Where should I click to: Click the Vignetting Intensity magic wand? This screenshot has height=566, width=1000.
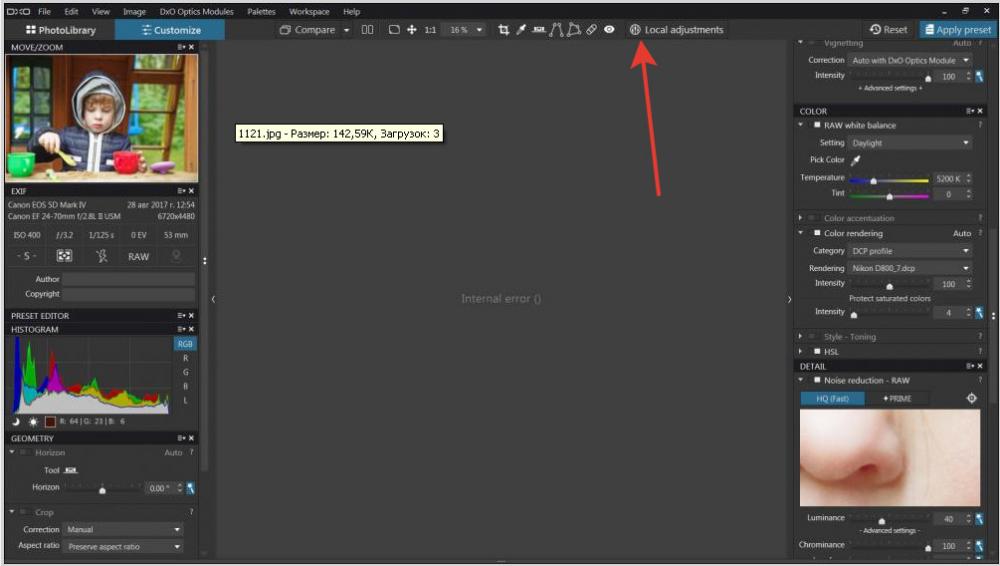(x=979, y=77)
